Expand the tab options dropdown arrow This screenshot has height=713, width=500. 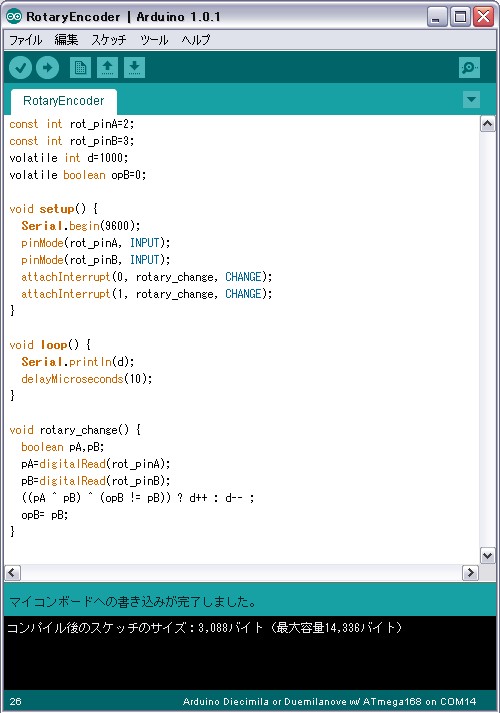pyautogui.click(x=471, y=100)
